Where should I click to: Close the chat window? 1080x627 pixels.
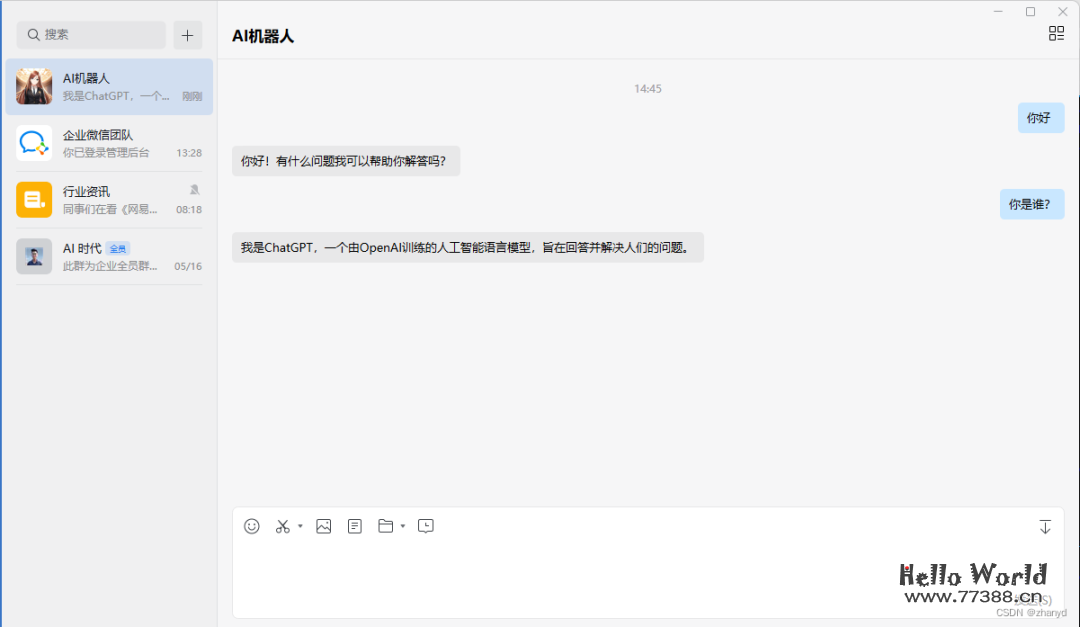(x=1062, y=12)
